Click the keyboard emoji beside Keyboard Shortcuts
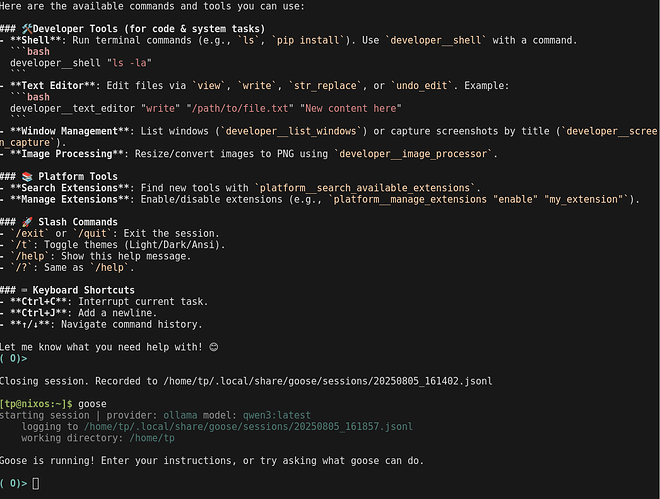This screenshot has width=660, height=499. [x=24, y=290]
